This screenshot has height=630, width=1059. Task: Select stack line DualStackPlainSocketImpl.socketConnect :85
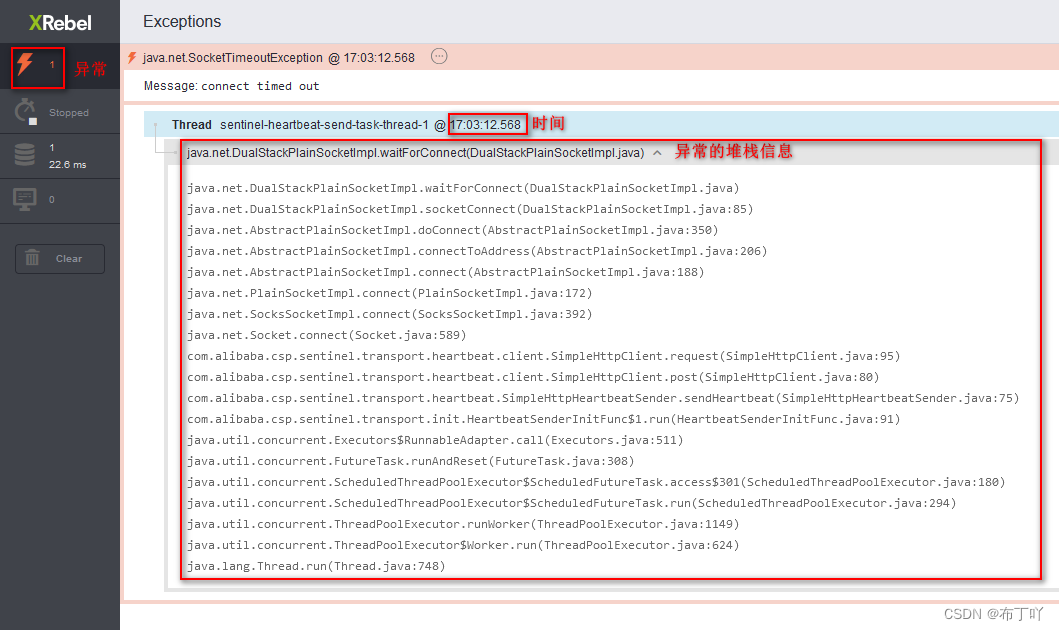tap(470, 209)
